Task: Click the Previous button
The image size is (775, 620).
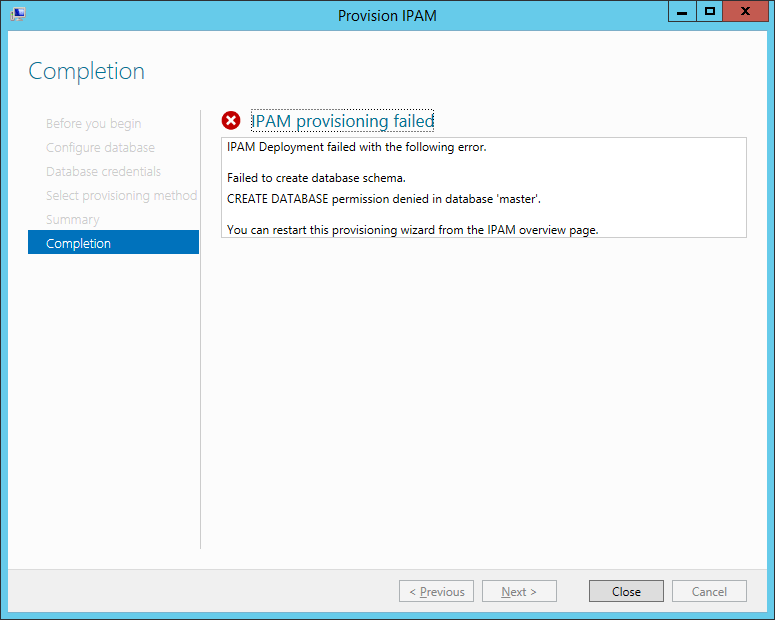Action: tap(436, 591)
